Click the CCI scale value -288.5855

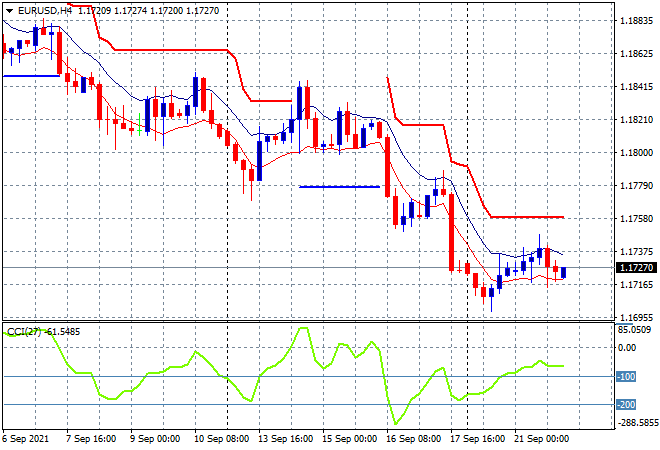[637, 422]
